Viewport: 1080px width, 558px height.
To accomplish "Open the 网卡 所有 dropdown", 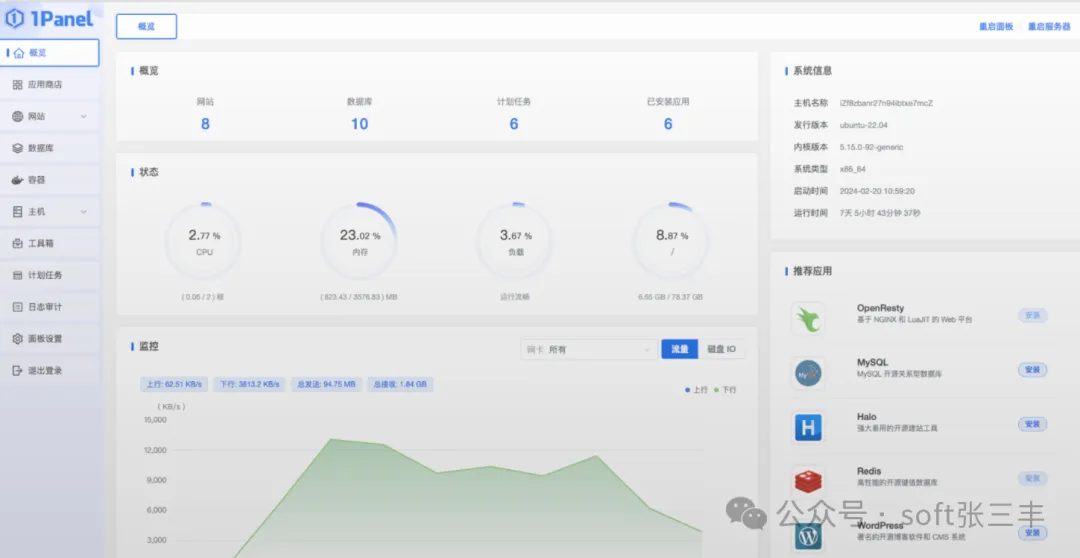I will (588, 349).
